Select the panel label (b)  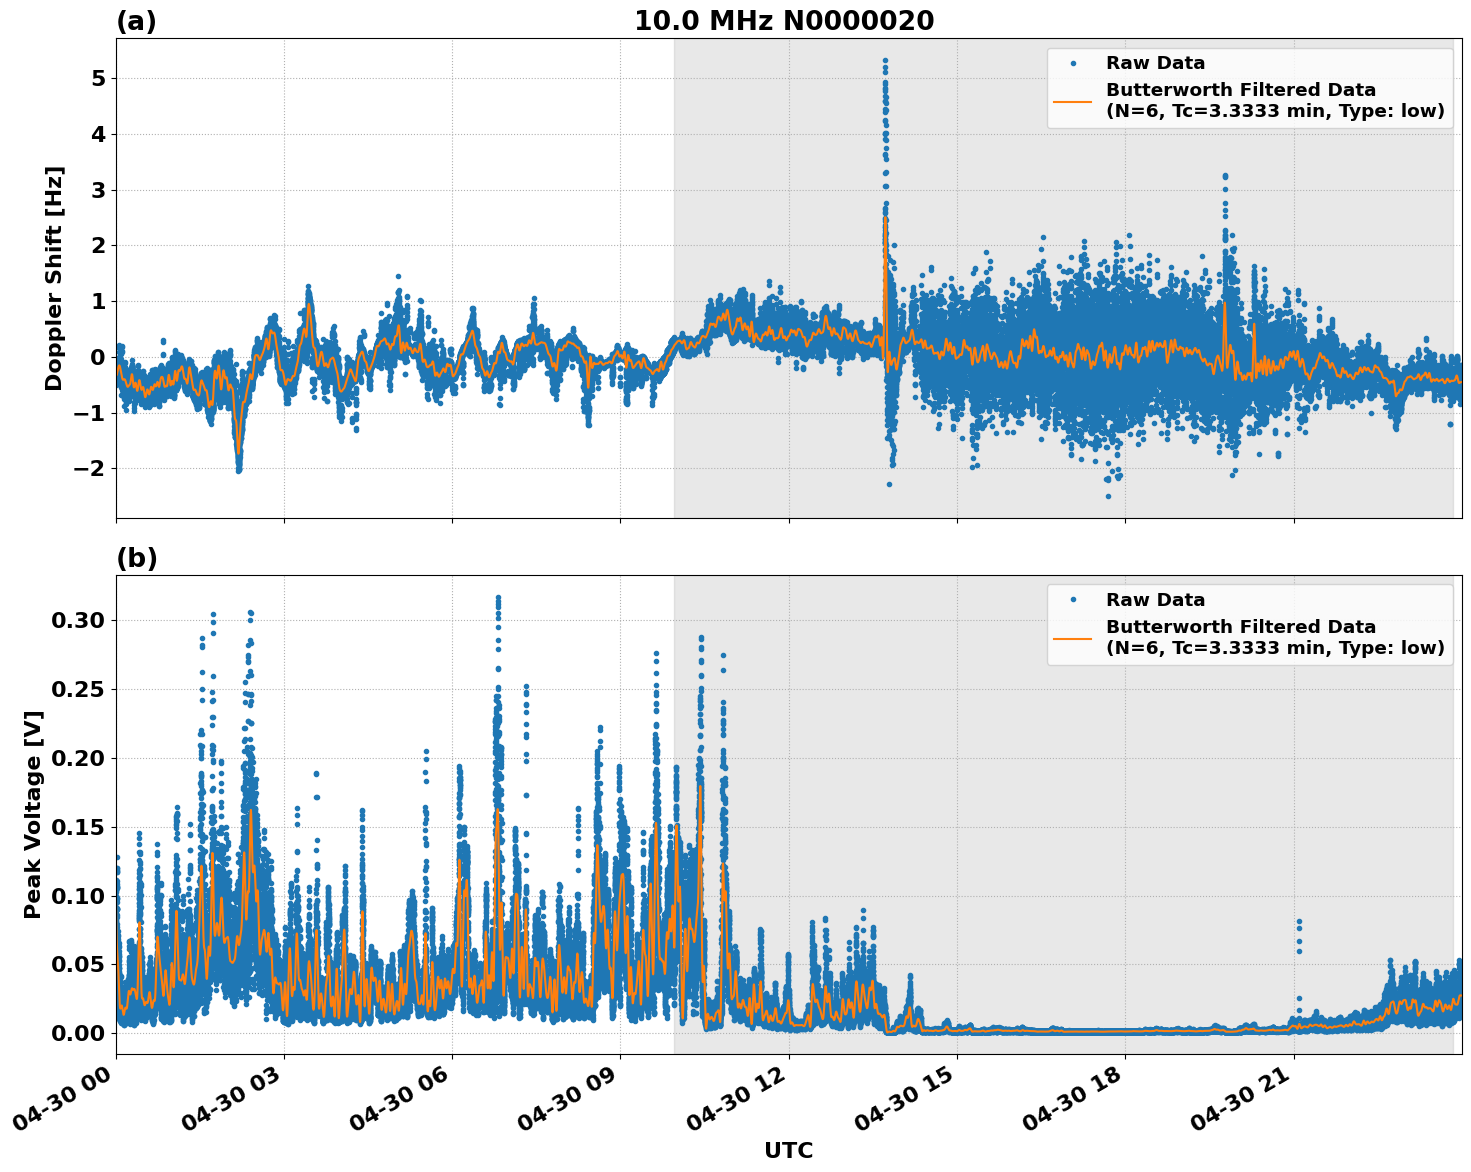click(137, 558)
